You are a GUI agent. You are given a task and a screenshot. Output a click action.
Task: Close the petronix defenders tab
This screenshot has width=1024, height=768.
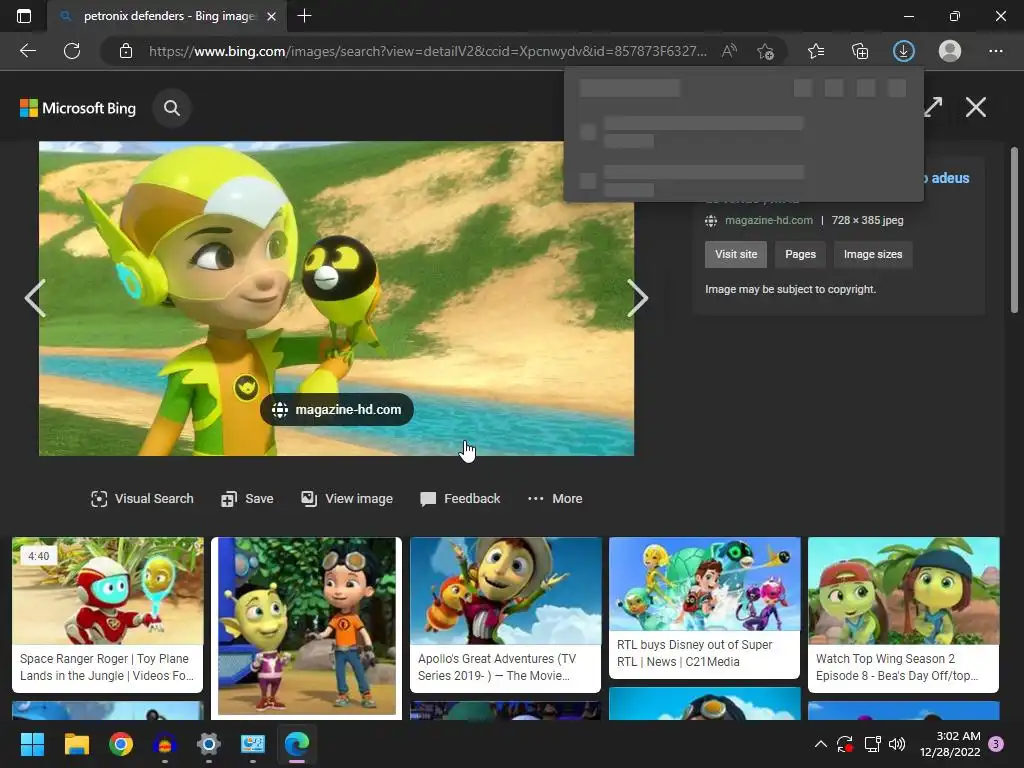pyautogui.click(x=272, y=16)
